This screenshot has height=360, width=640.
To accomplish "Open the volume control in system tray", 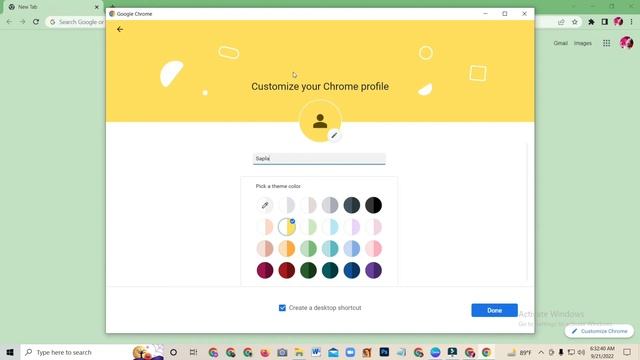I will point(581,352).
